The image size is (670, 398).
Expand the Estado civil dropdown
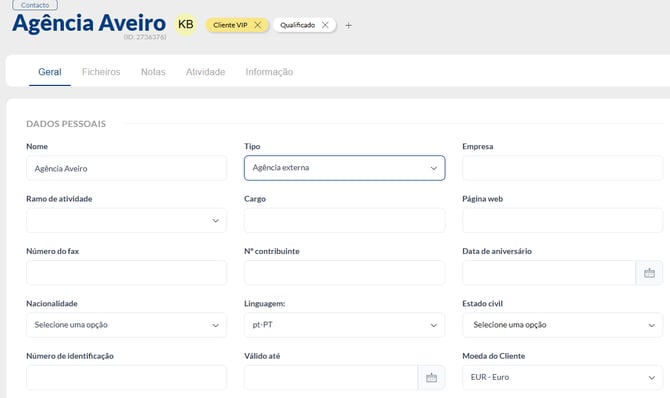[562, 325]
